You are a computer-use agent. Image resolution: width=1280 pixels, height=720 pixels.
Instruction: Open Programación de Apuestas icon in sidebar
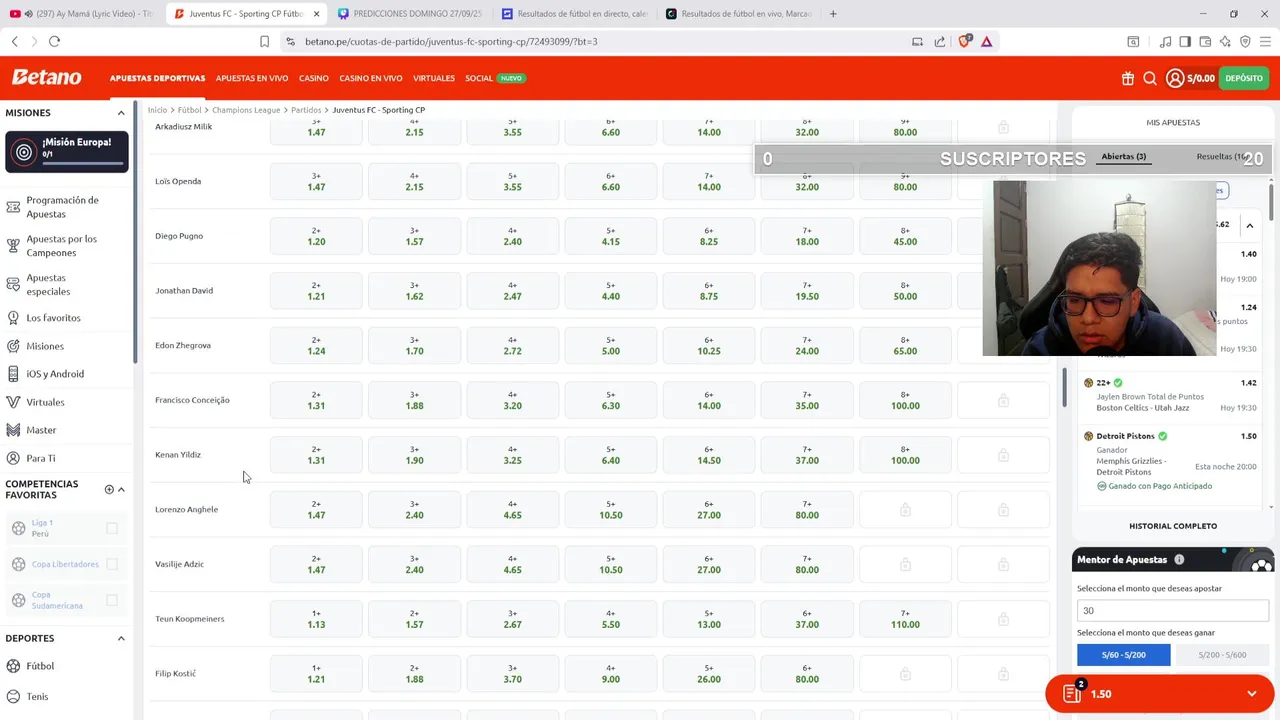tap(13, 207)
